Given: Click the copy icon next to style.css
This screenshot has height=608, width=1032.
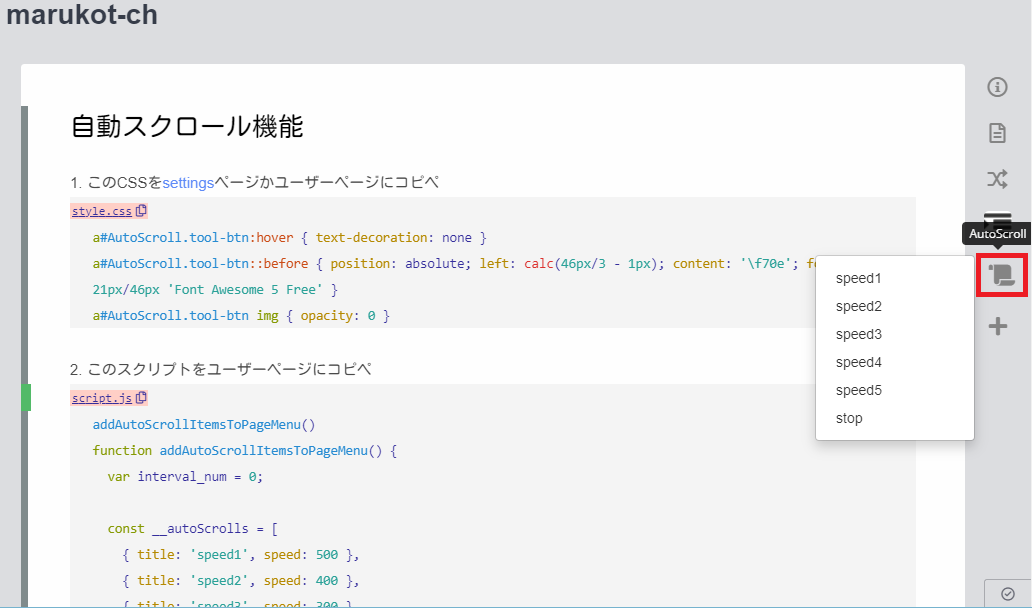Looking at the screenshot, I should [x=139, y=210].
